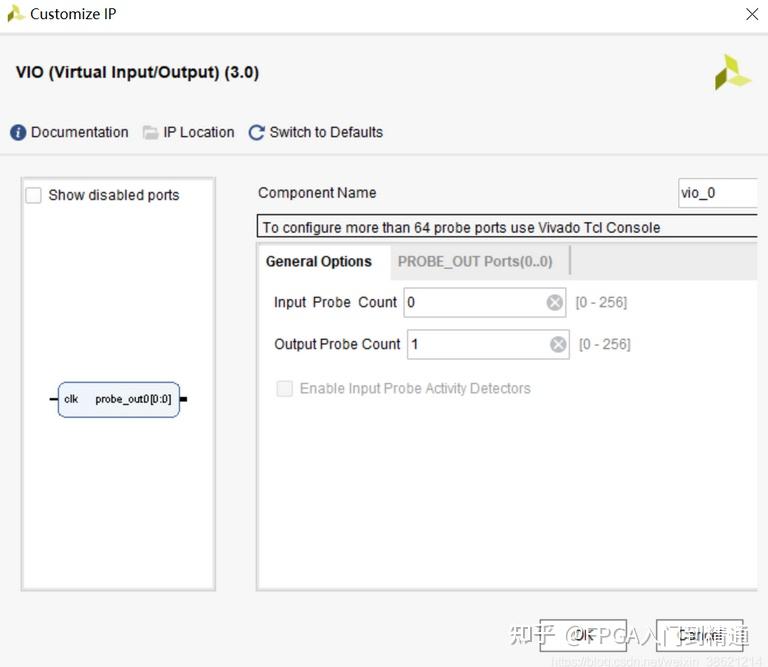
Task: Open the Documentation link
Action: click(x=80, y=133)
